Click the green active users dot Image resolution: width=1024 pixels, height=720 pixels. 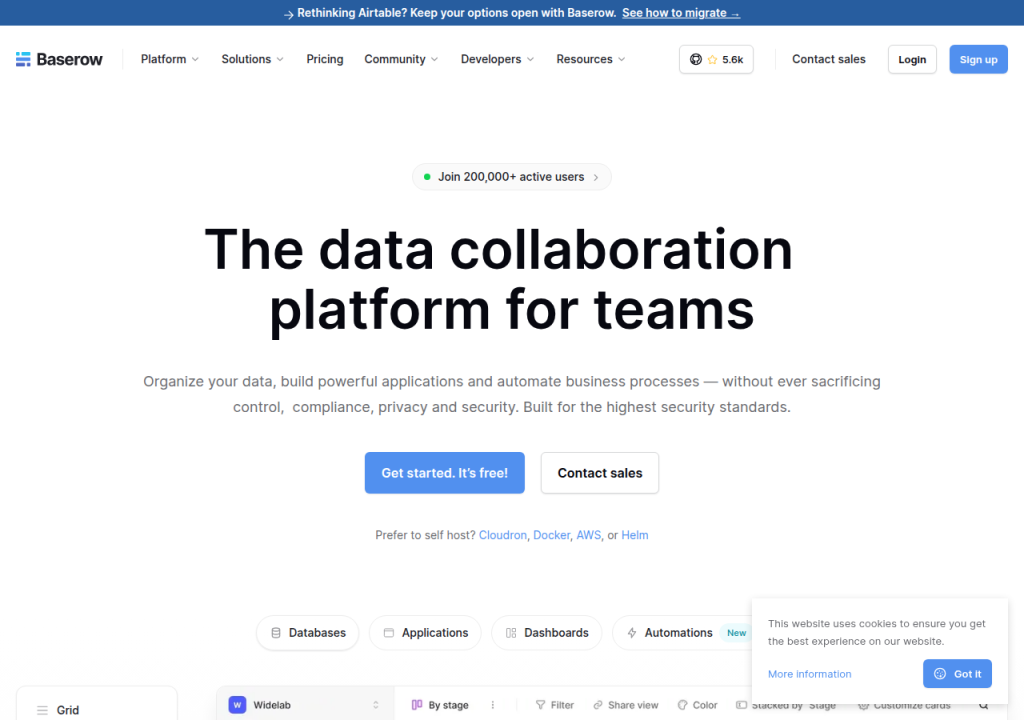[x=427, y=177]
